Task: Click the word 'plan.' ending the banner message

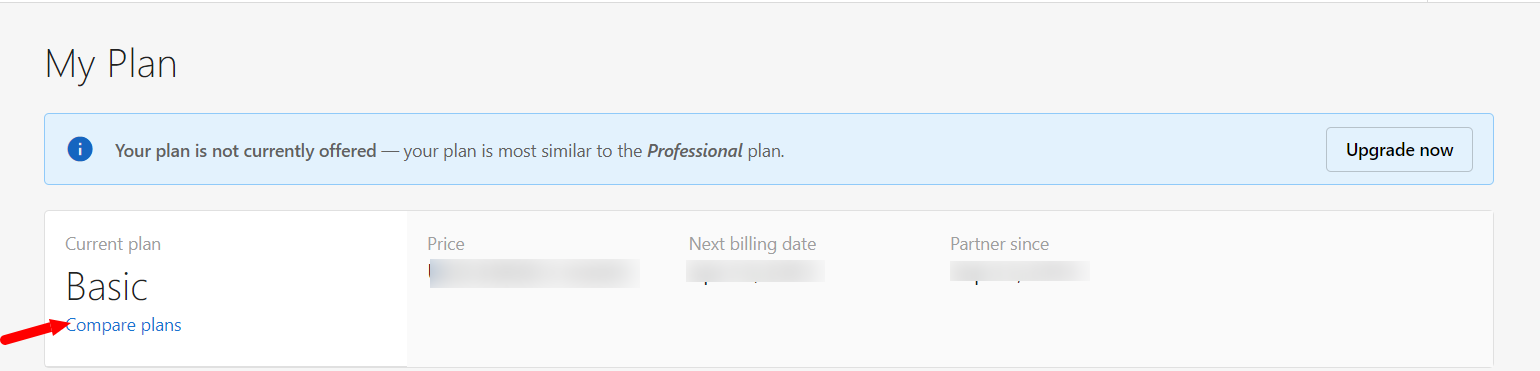Action: (766, 151)
